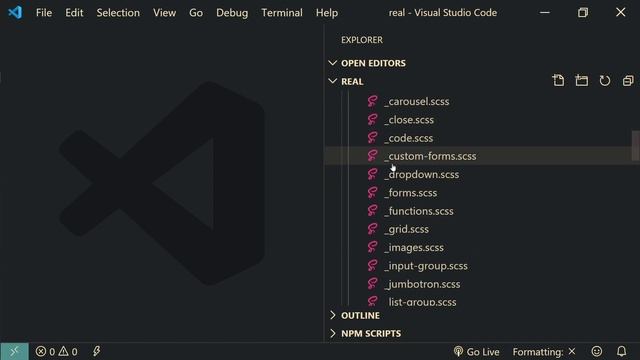Click the Sass icon beside _custom-forms.scss
Viewport: 640px width, 360px height.
coord(372,156)
